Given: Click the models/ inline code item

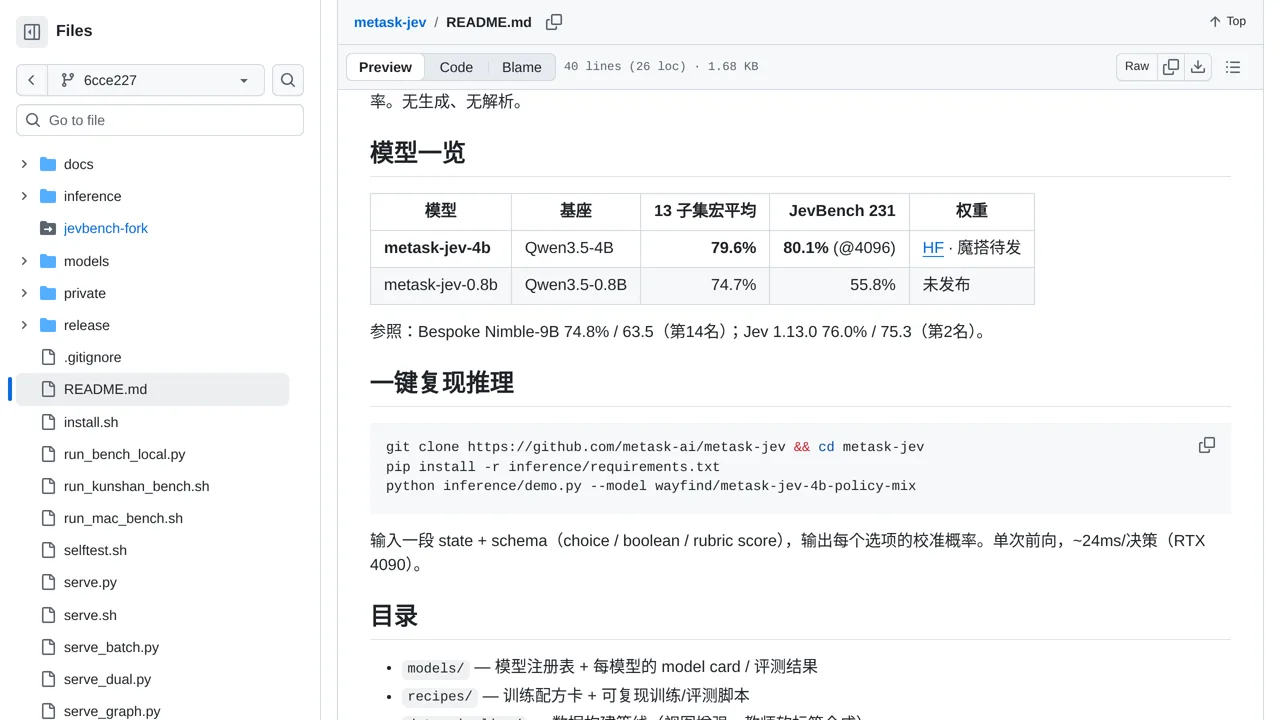Looking at the screenshot, I should (436, 668).
